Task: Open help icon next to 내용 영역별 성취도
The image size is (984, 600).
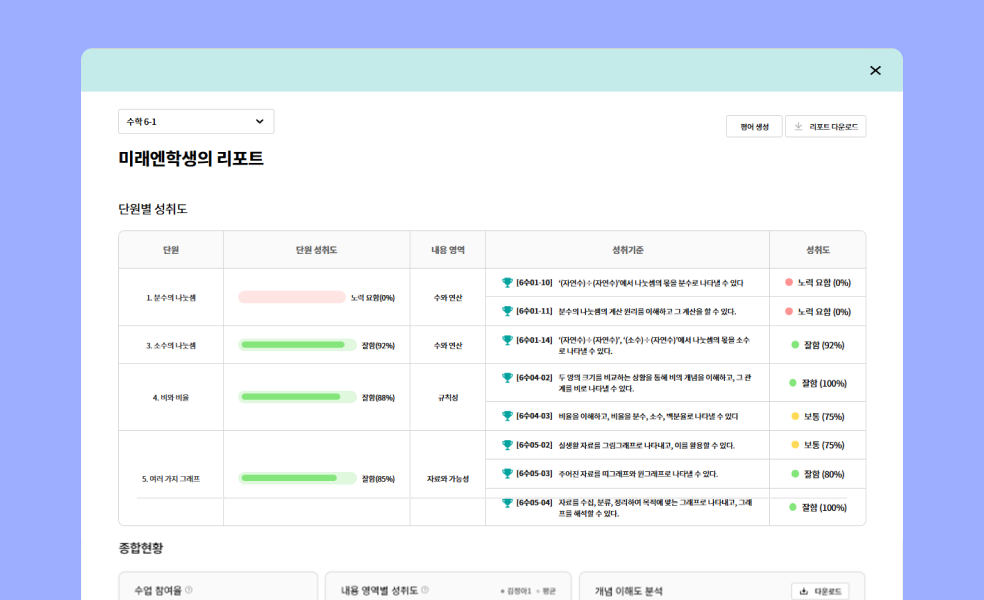Action: click(x=425, y=590)
